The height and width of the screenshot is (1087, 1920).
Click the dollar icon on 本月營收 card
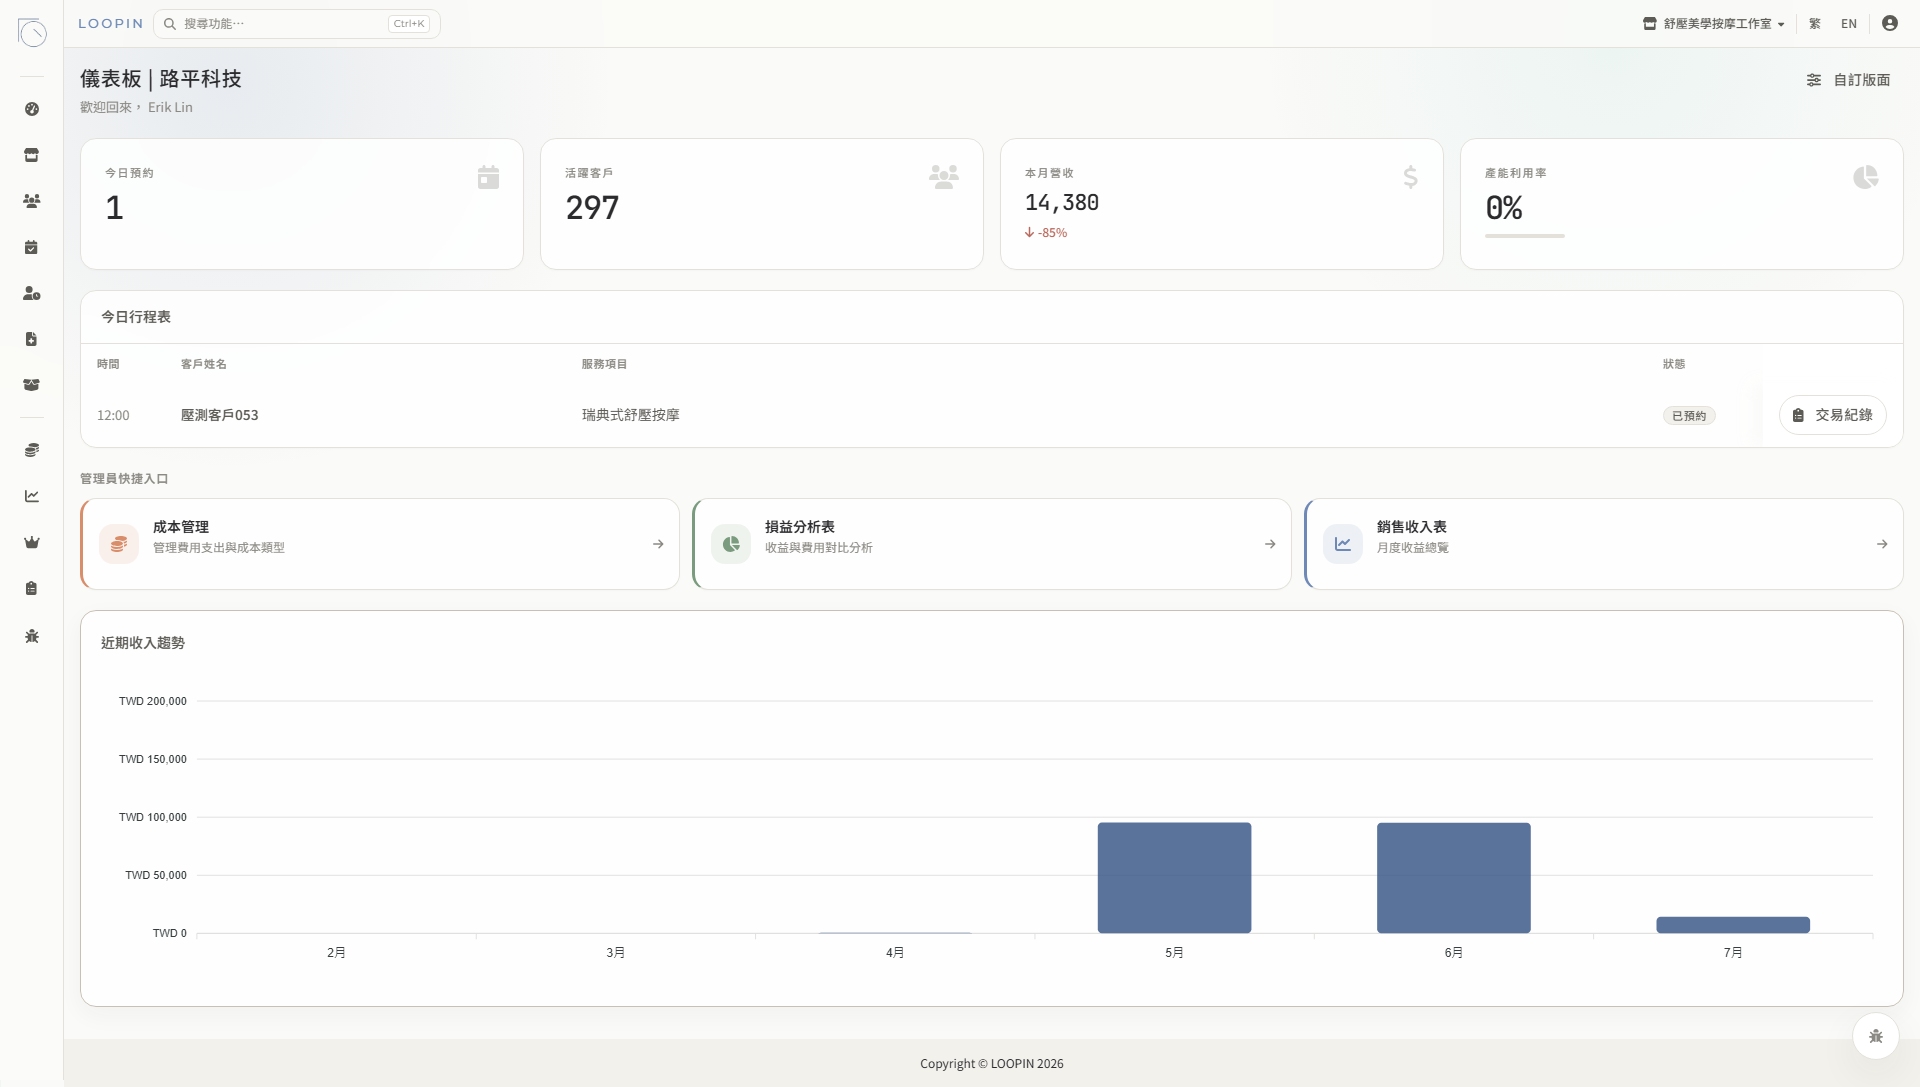coord(1410,177)
